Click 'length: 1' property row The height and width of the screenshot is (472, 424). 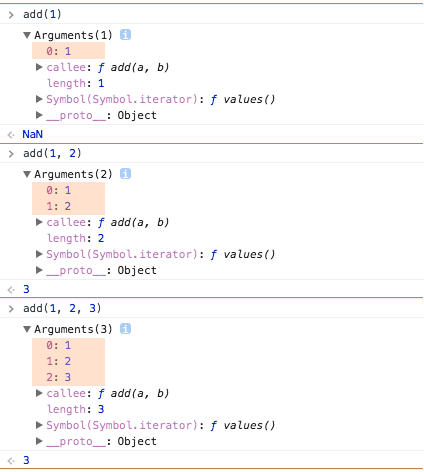(x=76, y=83)
